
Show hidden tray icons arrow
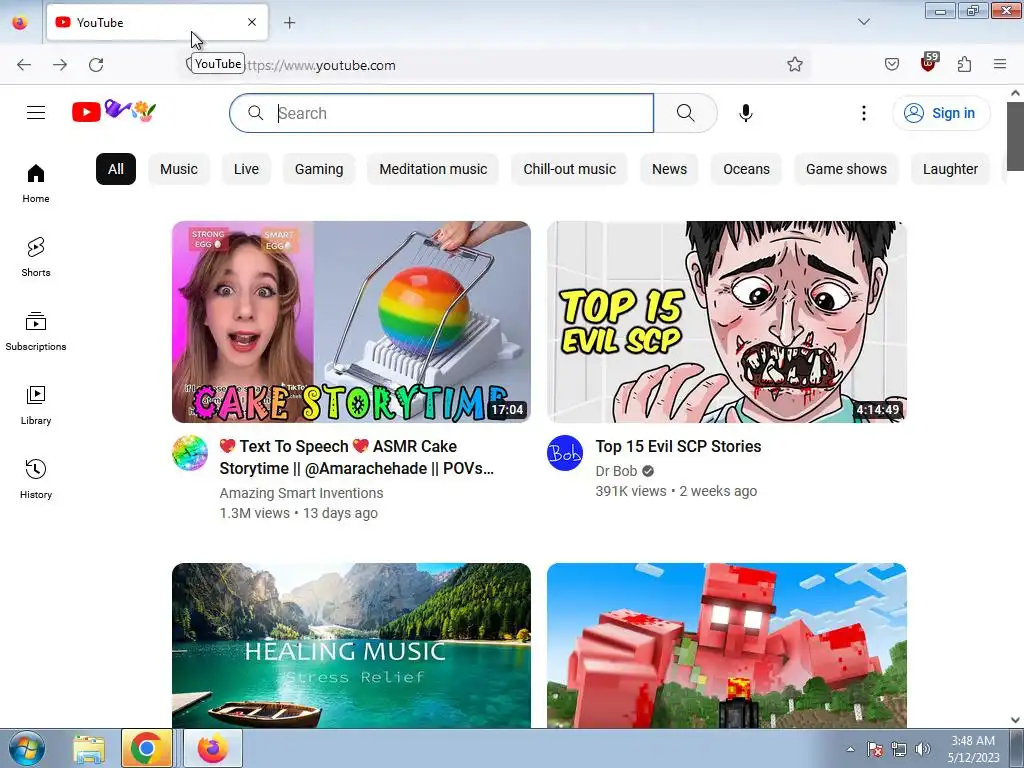coord(850,749)
